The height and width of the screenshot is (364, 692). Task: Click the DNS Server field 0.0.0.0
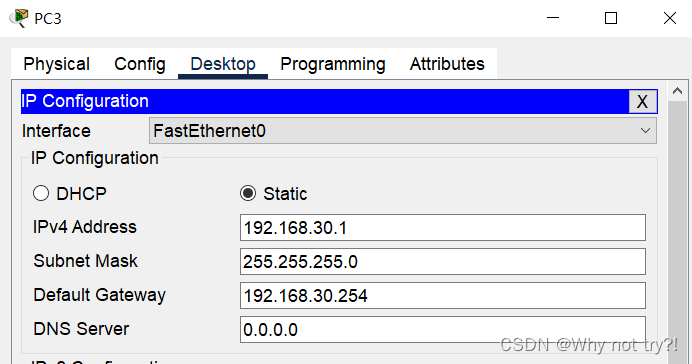coord(443,329)
